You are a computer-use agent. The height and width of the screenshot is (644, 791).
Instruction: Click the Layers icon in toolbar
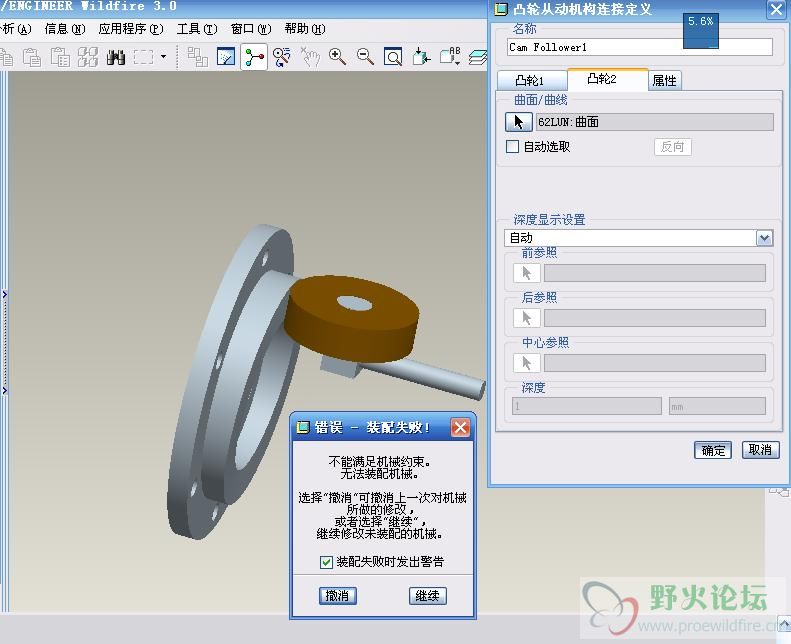(x=477, y=57)
